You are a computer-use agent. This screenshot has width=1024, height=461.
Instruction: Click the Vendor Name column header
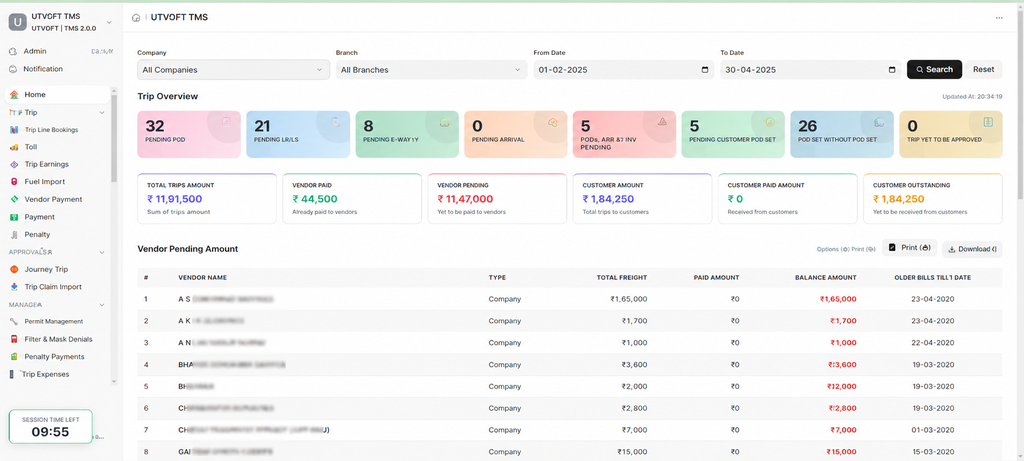click(202, 278)
